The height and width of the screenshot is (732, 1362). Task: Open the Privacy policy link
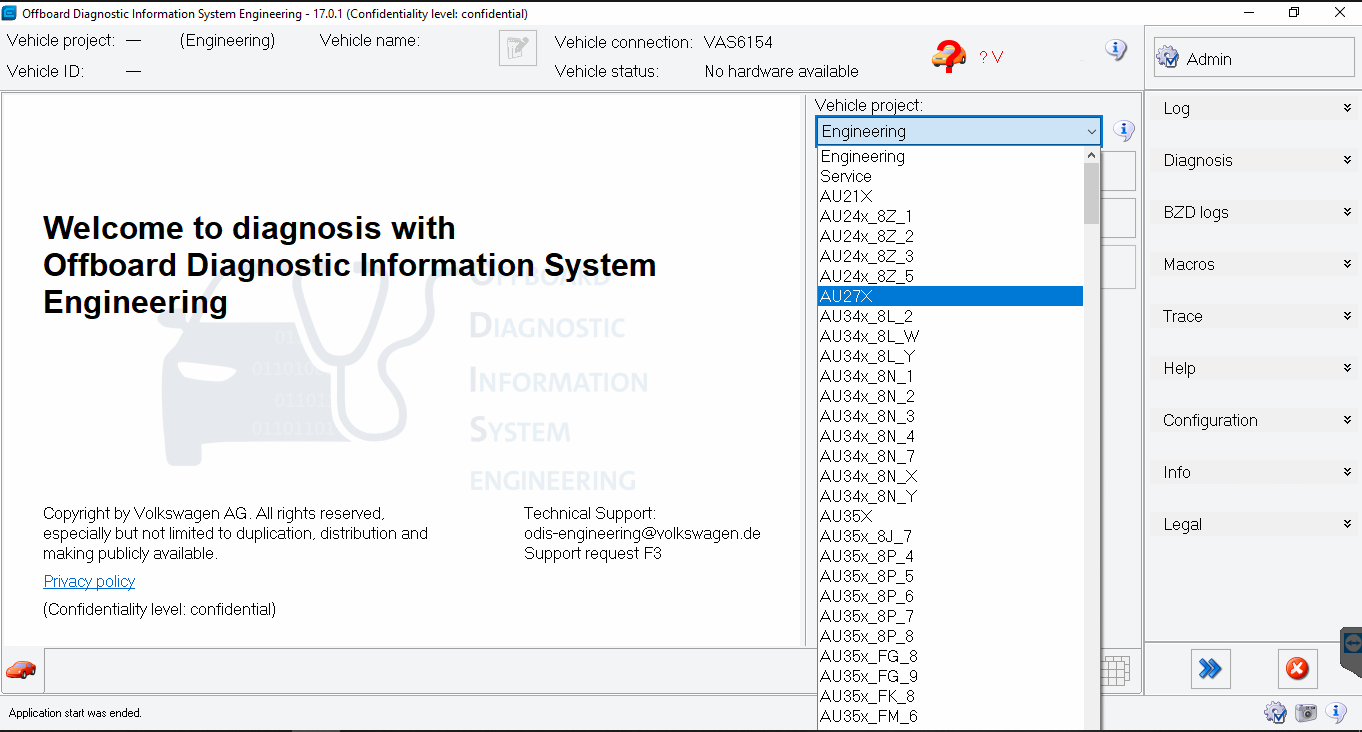point(89,581)
